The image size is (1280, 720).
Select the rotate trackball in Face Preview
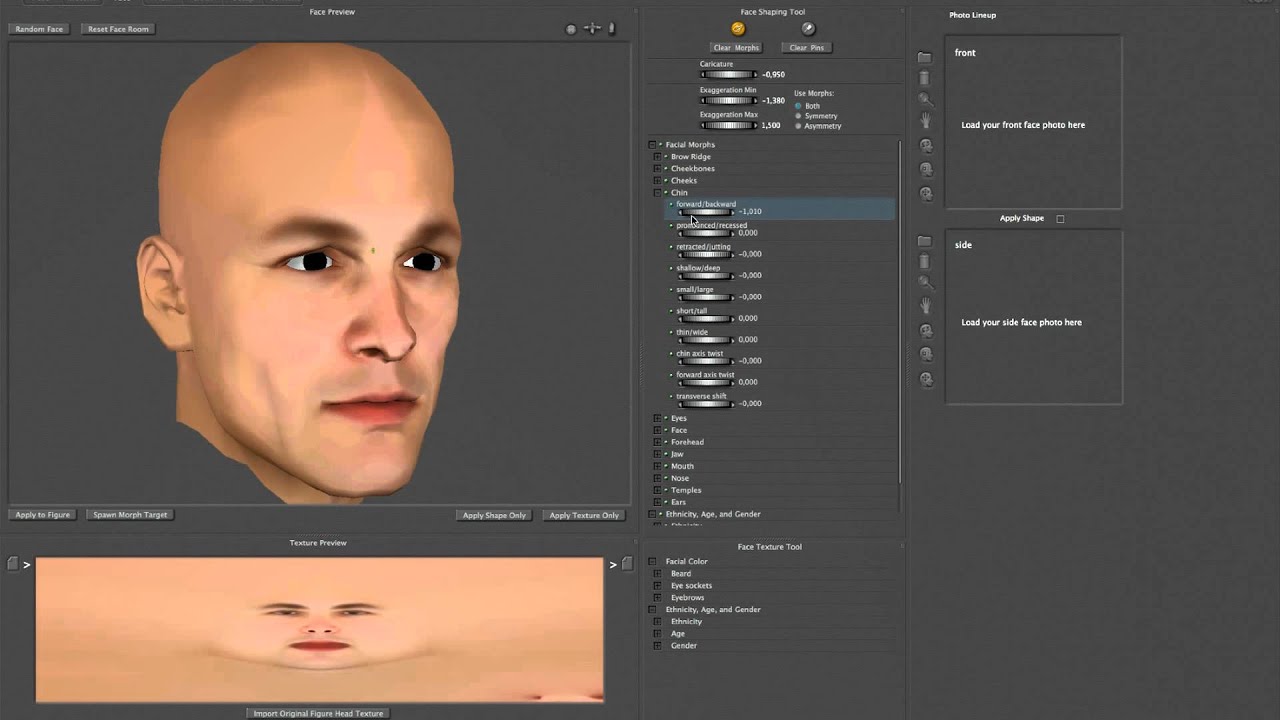pyautogui.click(x=571, y=29)
